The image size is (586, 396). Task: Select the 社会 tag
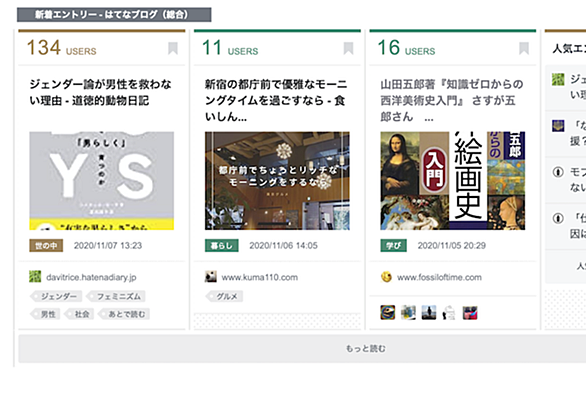click(79, 314)
